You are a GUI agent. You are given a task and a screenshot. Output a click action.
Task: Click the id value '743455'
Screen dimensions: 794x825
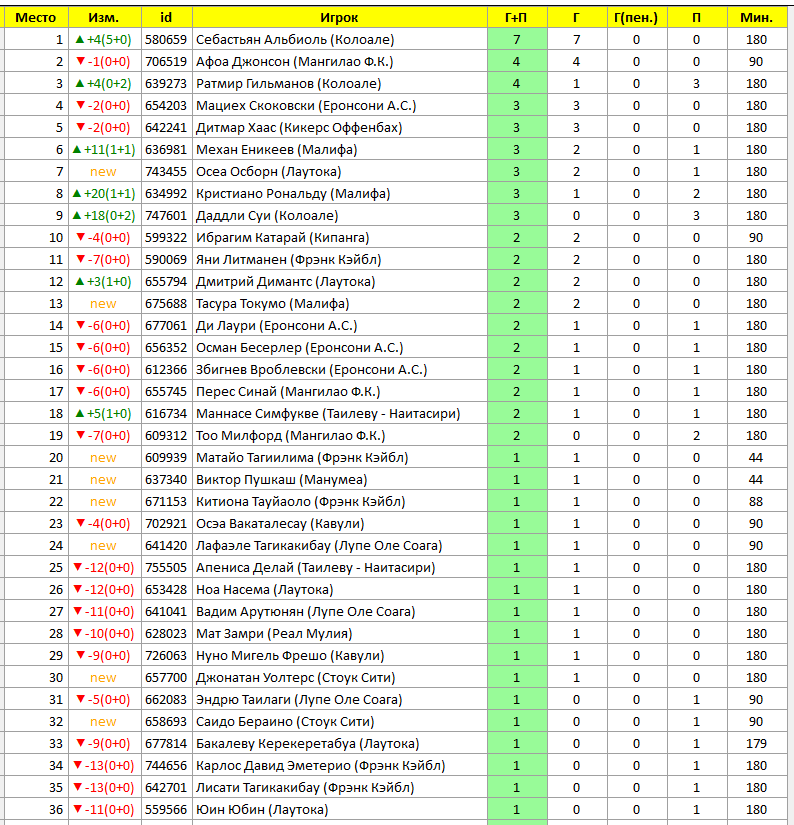click(x=166, y=172)
